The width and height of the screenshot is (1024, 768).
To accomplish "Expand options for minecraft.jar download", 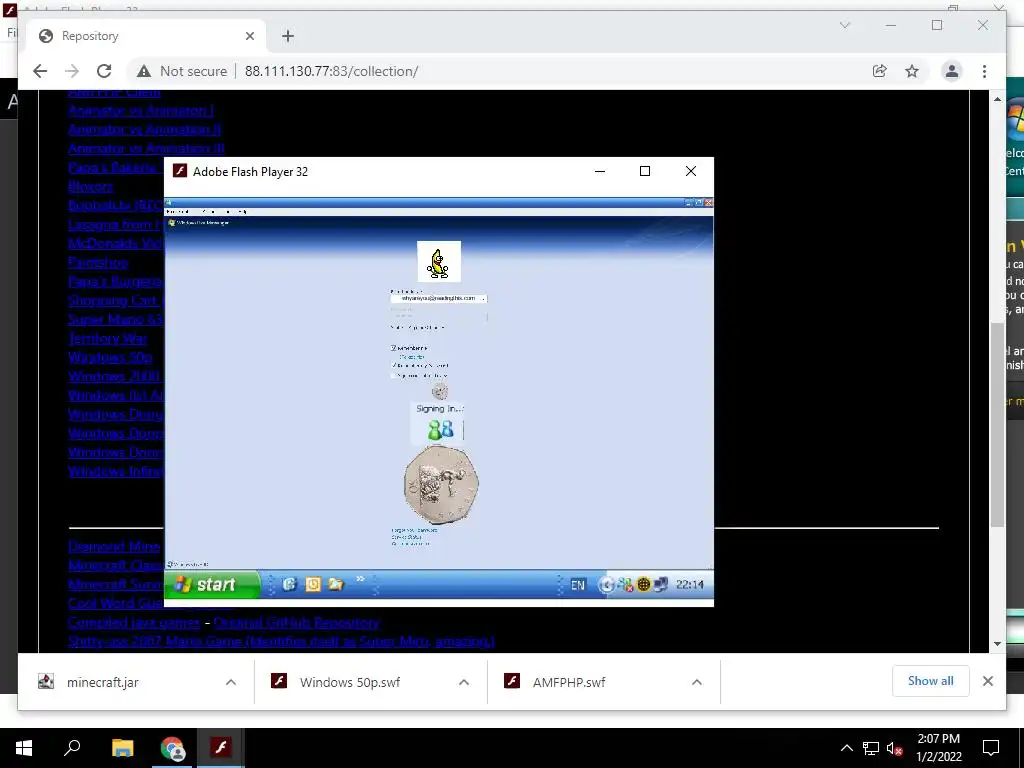I will click(x=231, y=682).
